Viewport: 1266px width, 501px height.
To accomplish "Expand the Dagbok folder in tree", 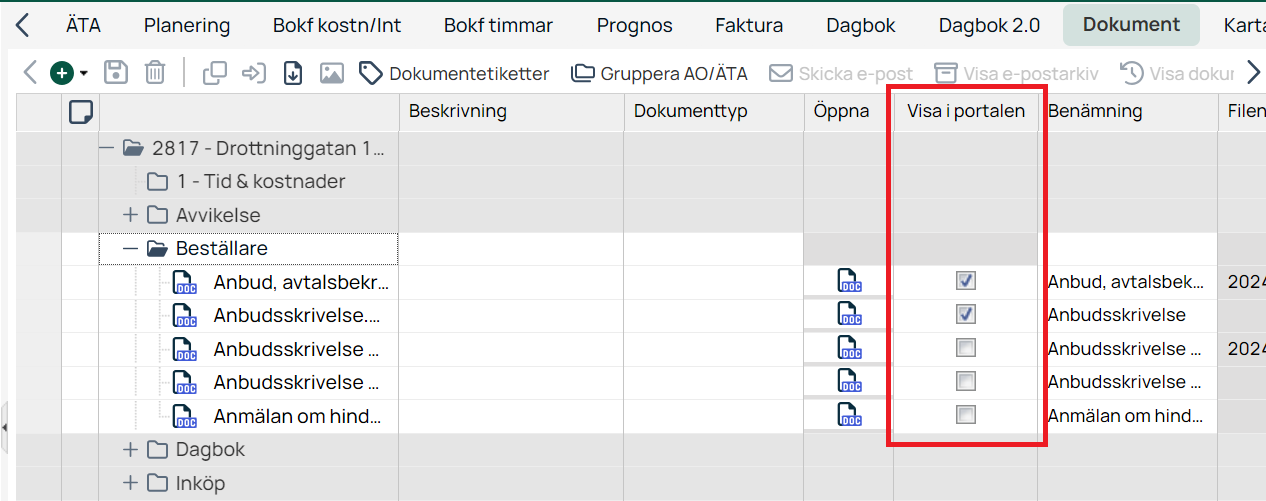I will pos(130,450).
